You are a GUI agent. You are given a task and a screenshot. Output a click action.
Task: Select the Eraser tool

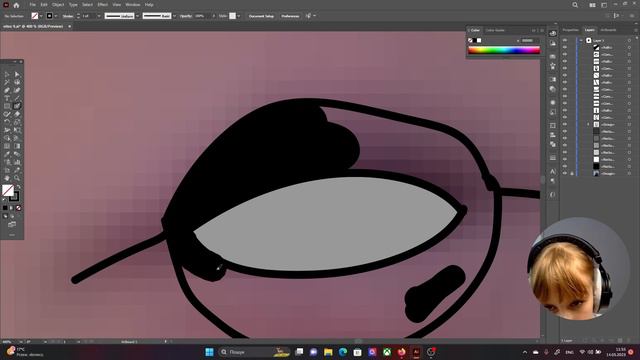click(x=17, y=114)
